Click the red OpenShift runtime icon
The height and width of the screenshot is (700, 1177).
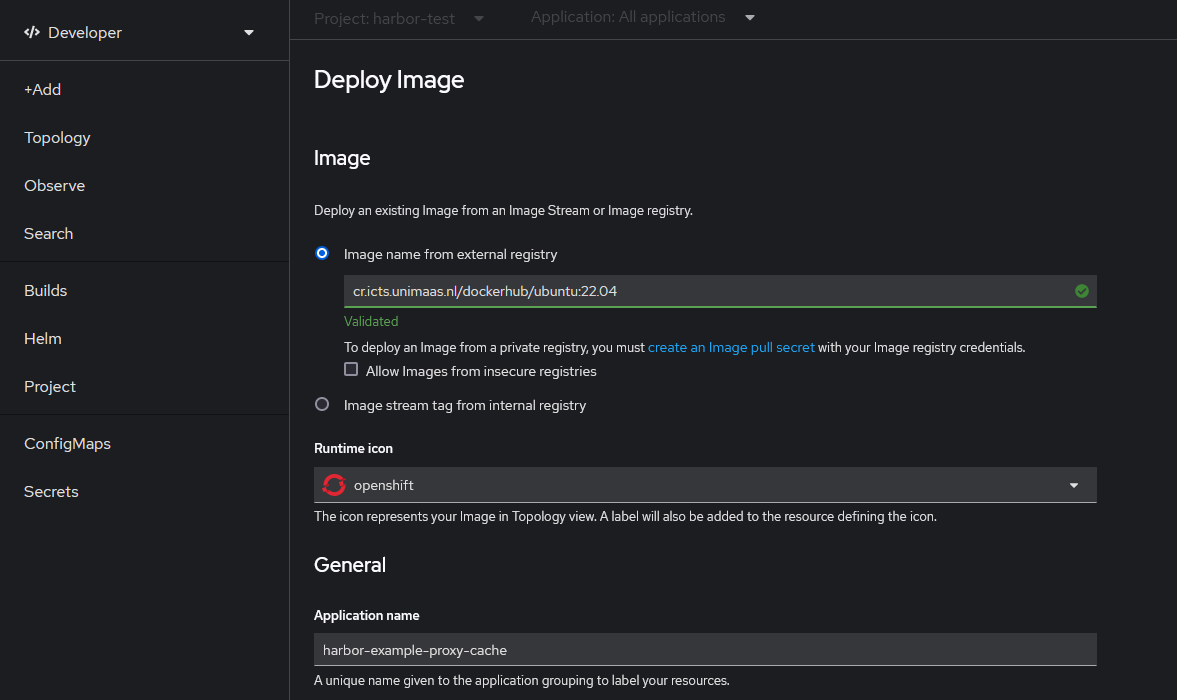click(334, 485)
